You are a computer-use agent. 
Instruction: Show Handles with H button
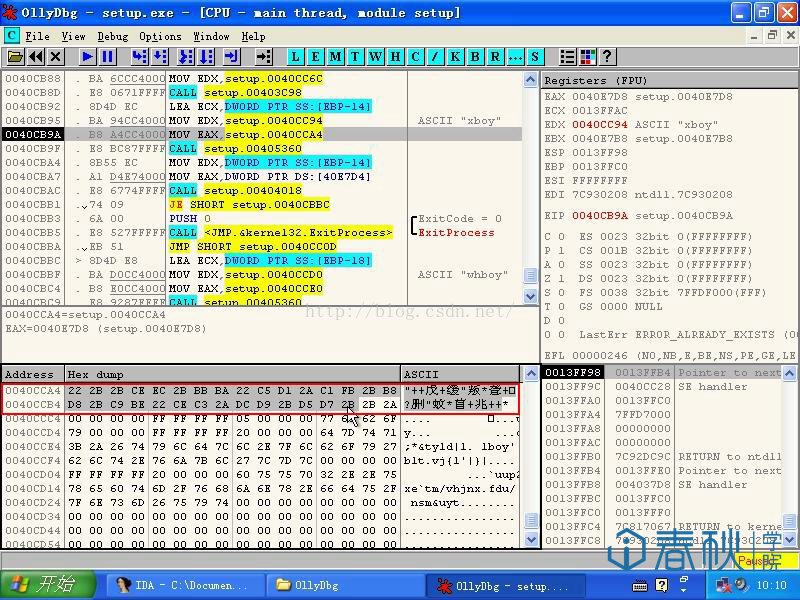pyautogui.click(x=395, y=57)
